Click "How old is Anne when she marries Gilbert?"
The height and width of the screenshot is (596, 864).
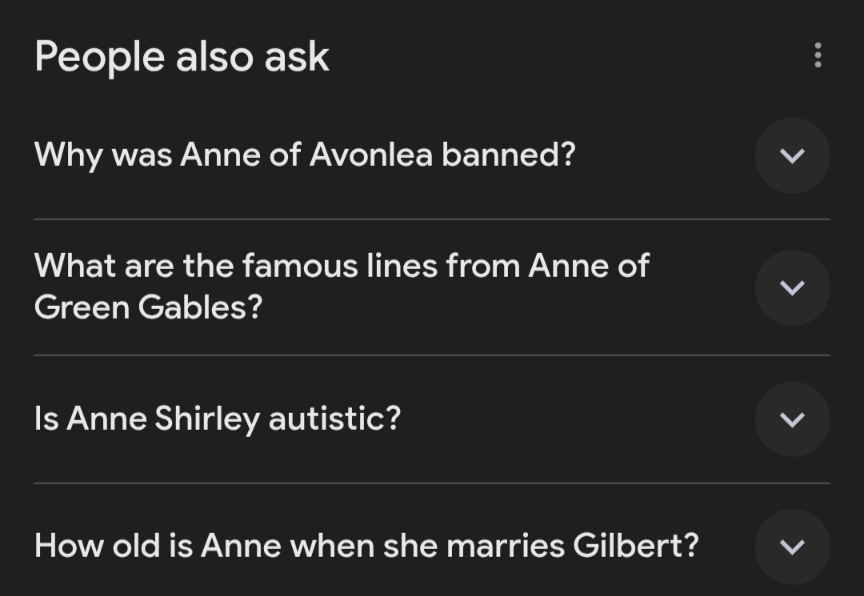pos(366,546)
